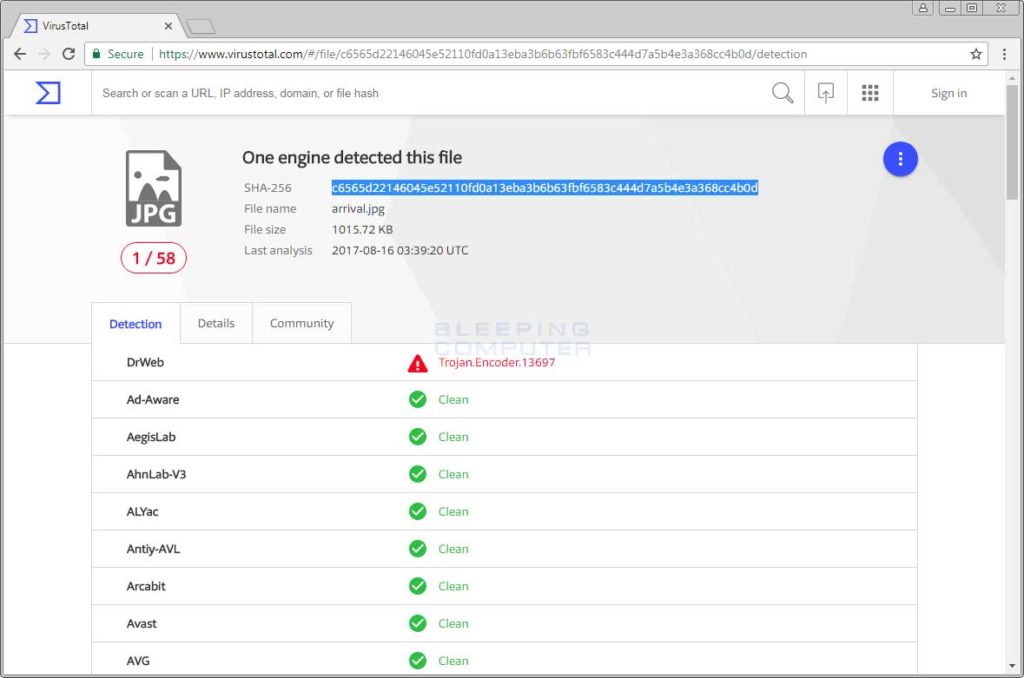Click the green check icon for Avast
The height and width of the screenshot is (678, 1024).
(x=417, y=623)
